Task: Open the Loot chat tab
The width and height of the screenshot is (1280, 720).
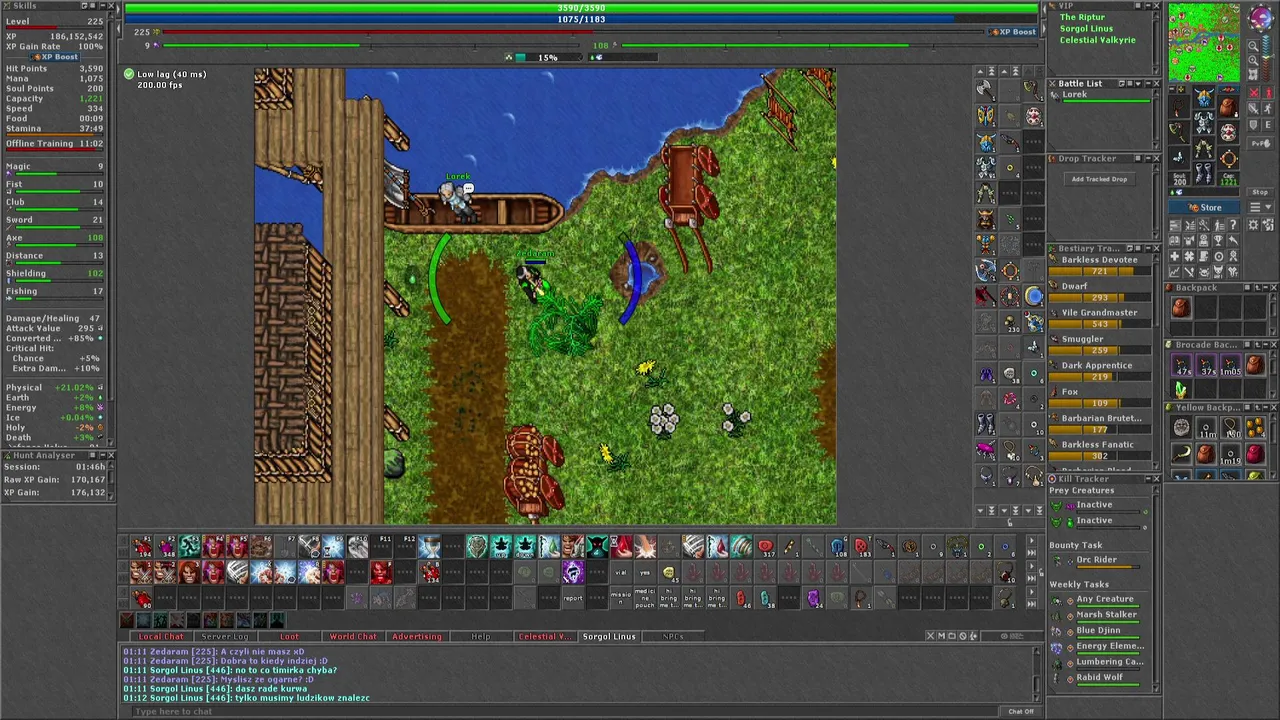Action: pyautogui.click(x=289, y=636)
